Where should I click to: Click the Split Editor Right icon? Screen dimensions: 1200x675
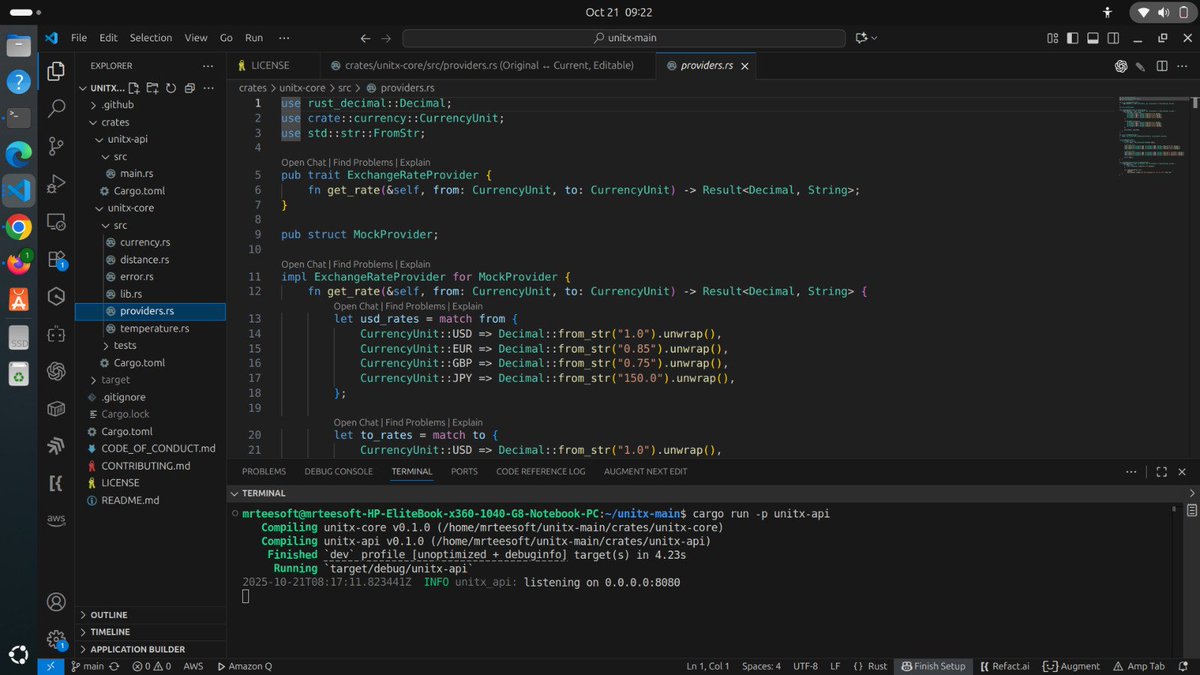coord(1162,66)
